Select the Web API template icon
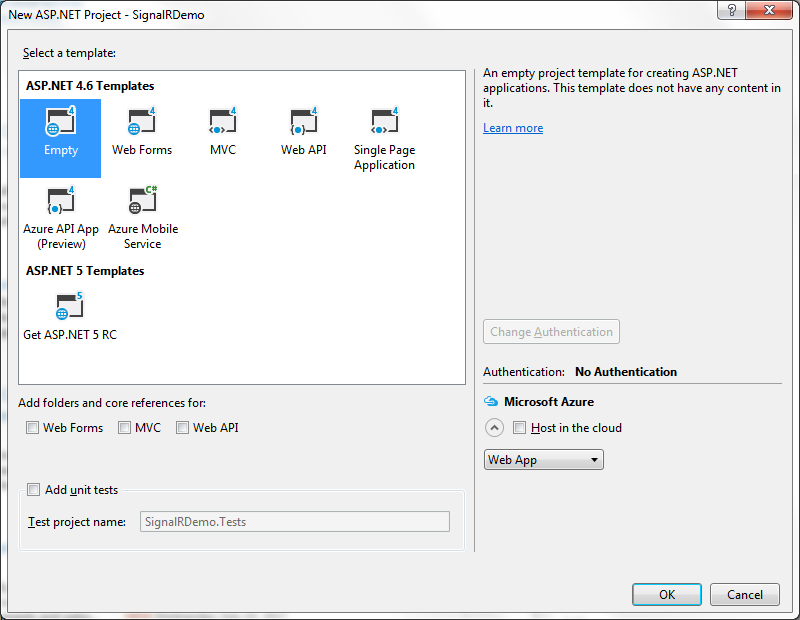 pyautogui.click(x=304, y=121)
